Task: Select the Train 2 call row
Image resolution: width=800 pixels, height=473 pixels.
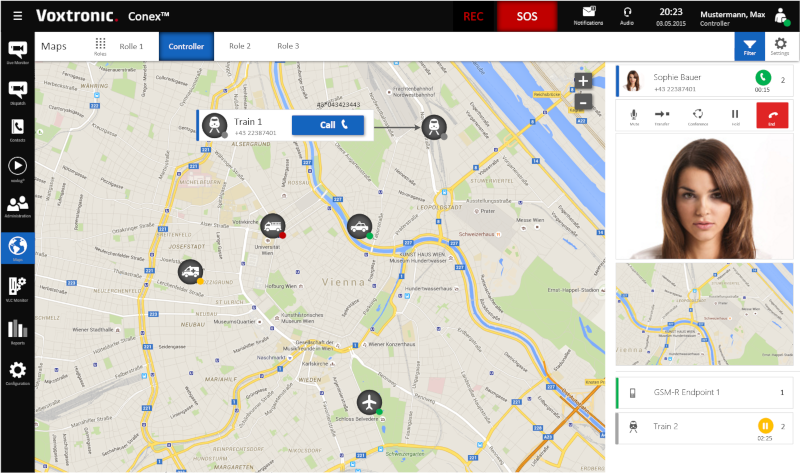Action: point(705,428)
